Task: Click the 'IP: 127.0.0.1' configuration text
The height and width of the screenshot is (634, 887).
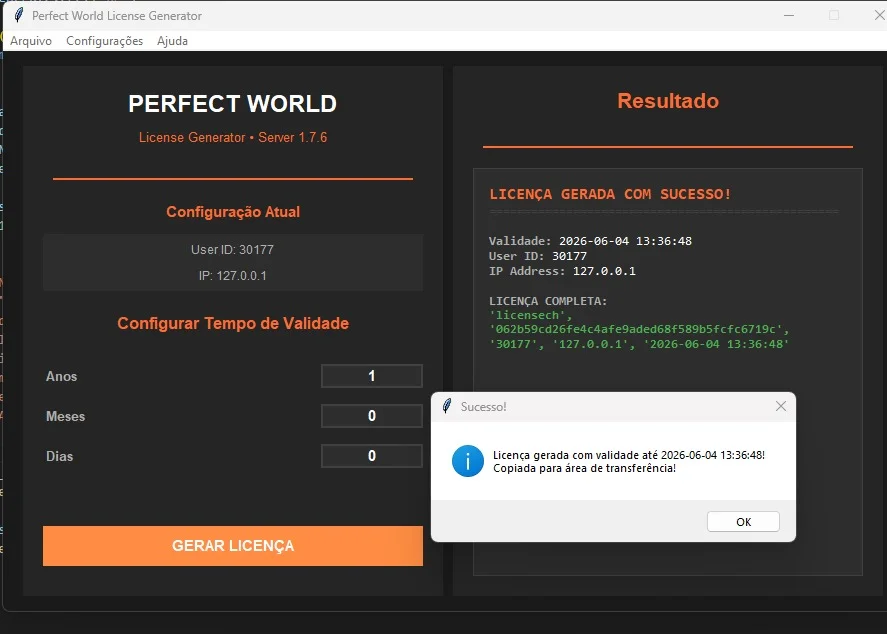Action: click(232, 275)
